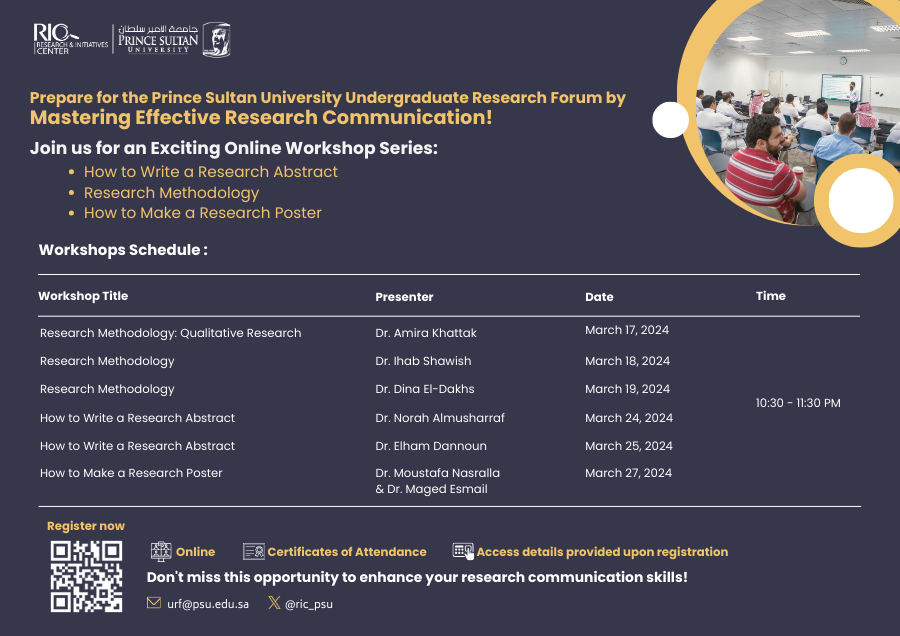Click the date 'March 25, 2024'
This screenshot has height=636, width=900.
[x=629, y=446]
